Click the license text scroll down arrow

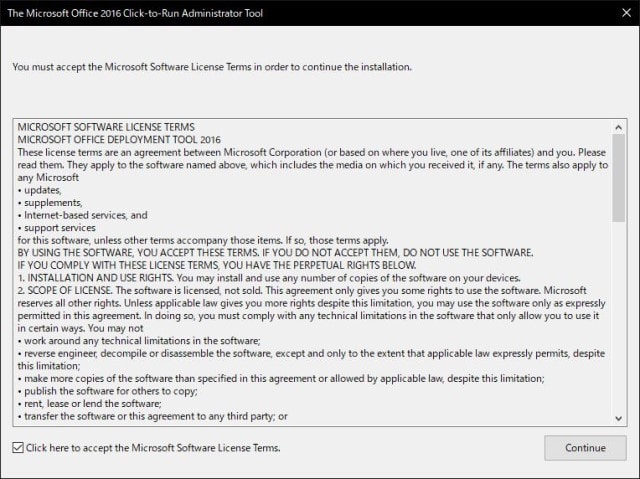tap(618, 418)
